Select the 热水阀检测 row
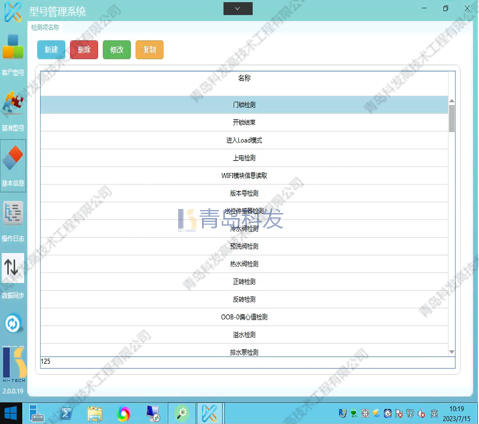Viewport: 479px width, 424px height. pos(244,264)
